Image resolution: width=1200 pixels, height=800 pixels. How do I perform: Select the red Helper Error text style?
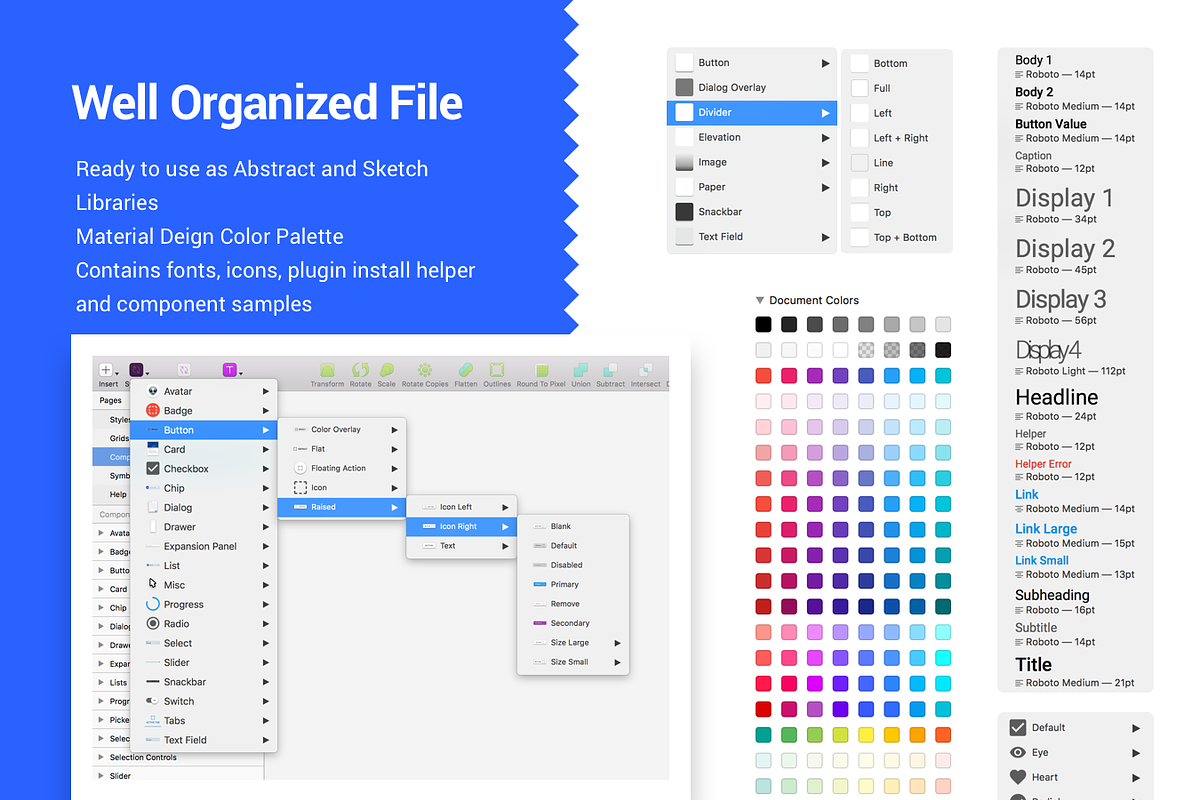(1043, 464)
